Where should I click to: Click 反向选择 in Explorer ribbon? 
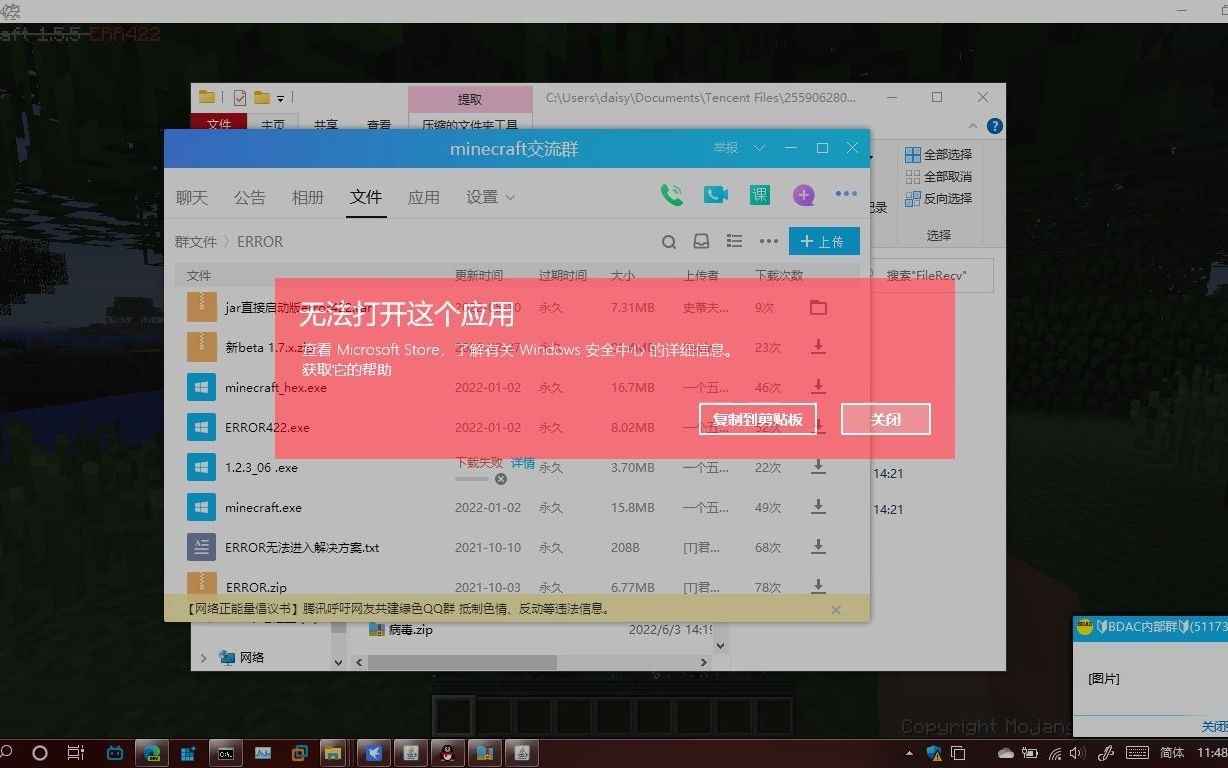939,198
